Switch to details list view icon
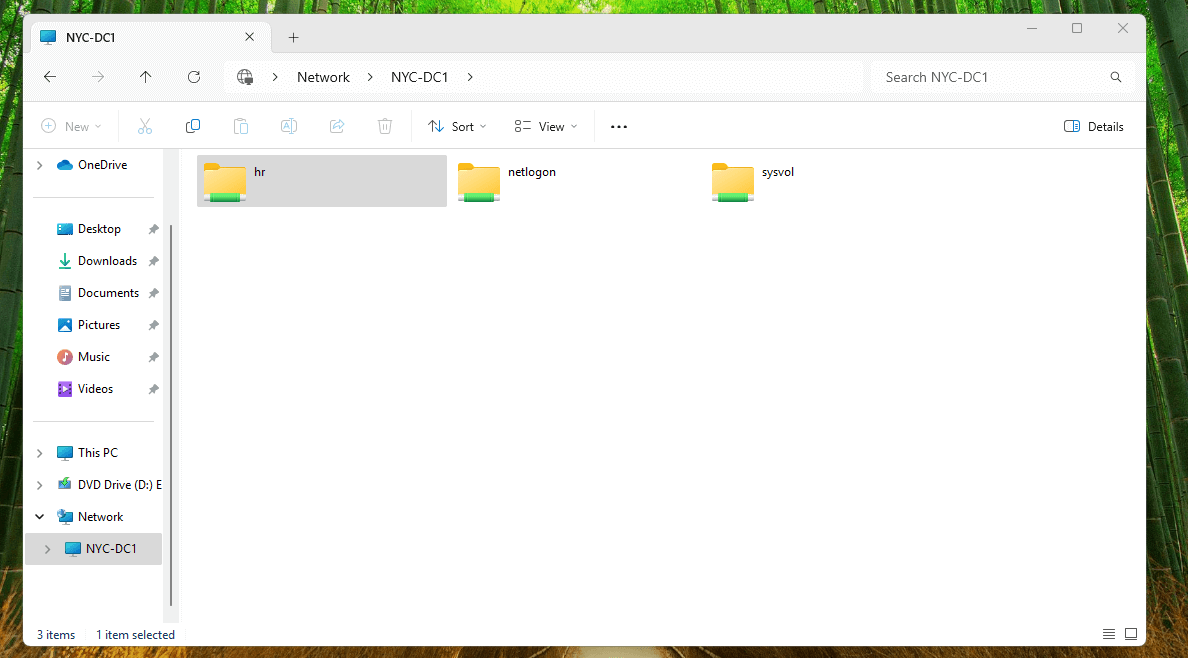This screenshot has height=658, width=1188. 1108,634
